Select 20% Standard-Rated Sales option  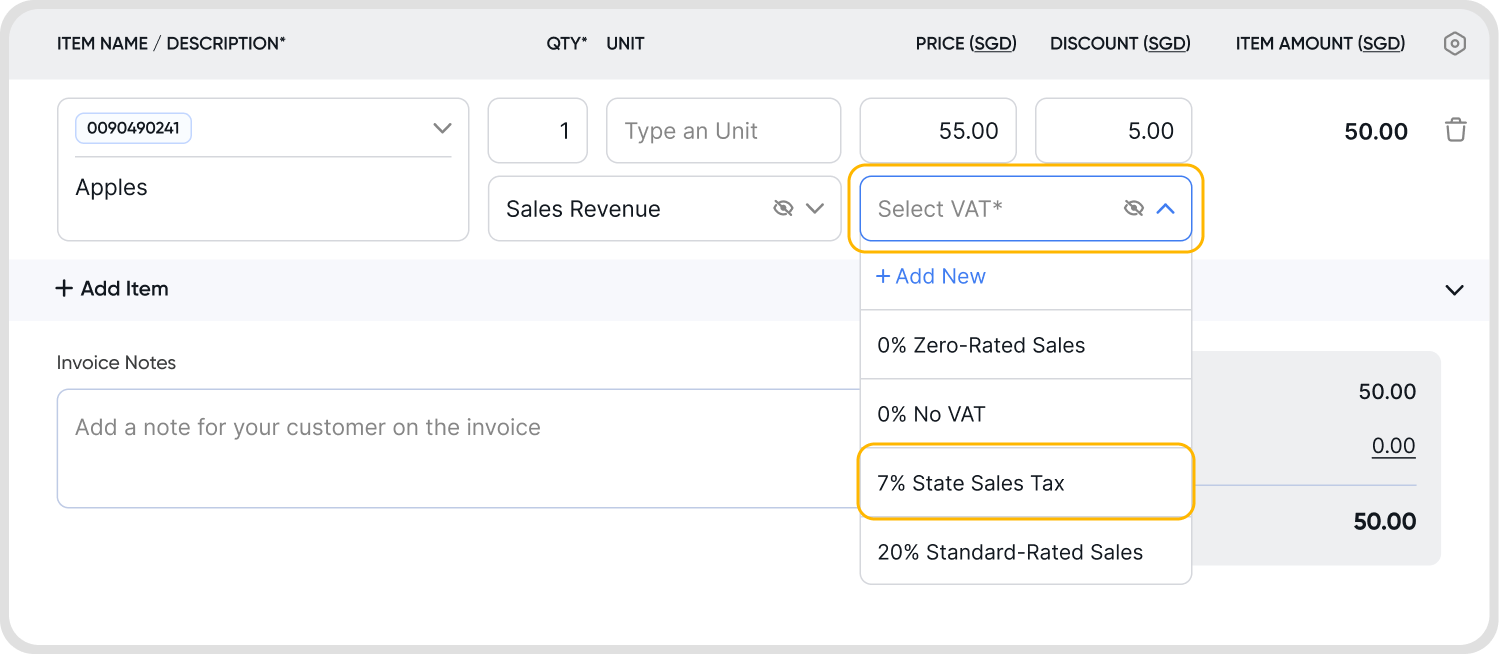(x=1010, y=552)
